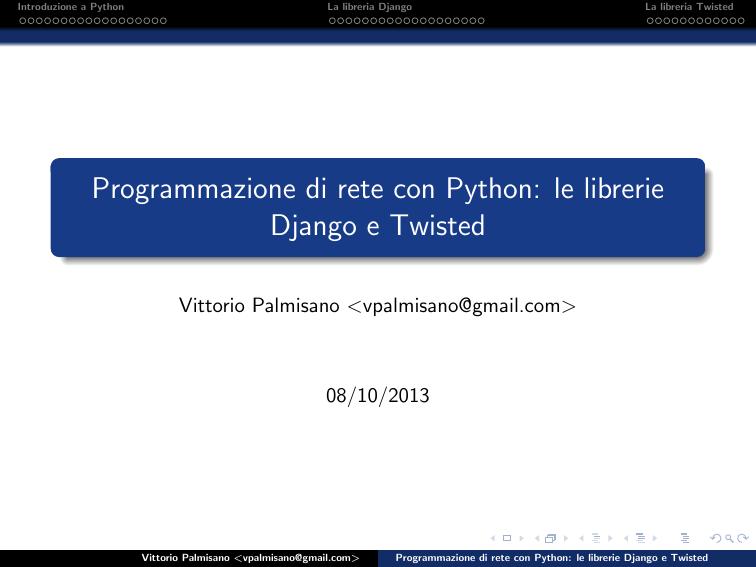Click last slide dot under La libreria Django

[481, 21]
